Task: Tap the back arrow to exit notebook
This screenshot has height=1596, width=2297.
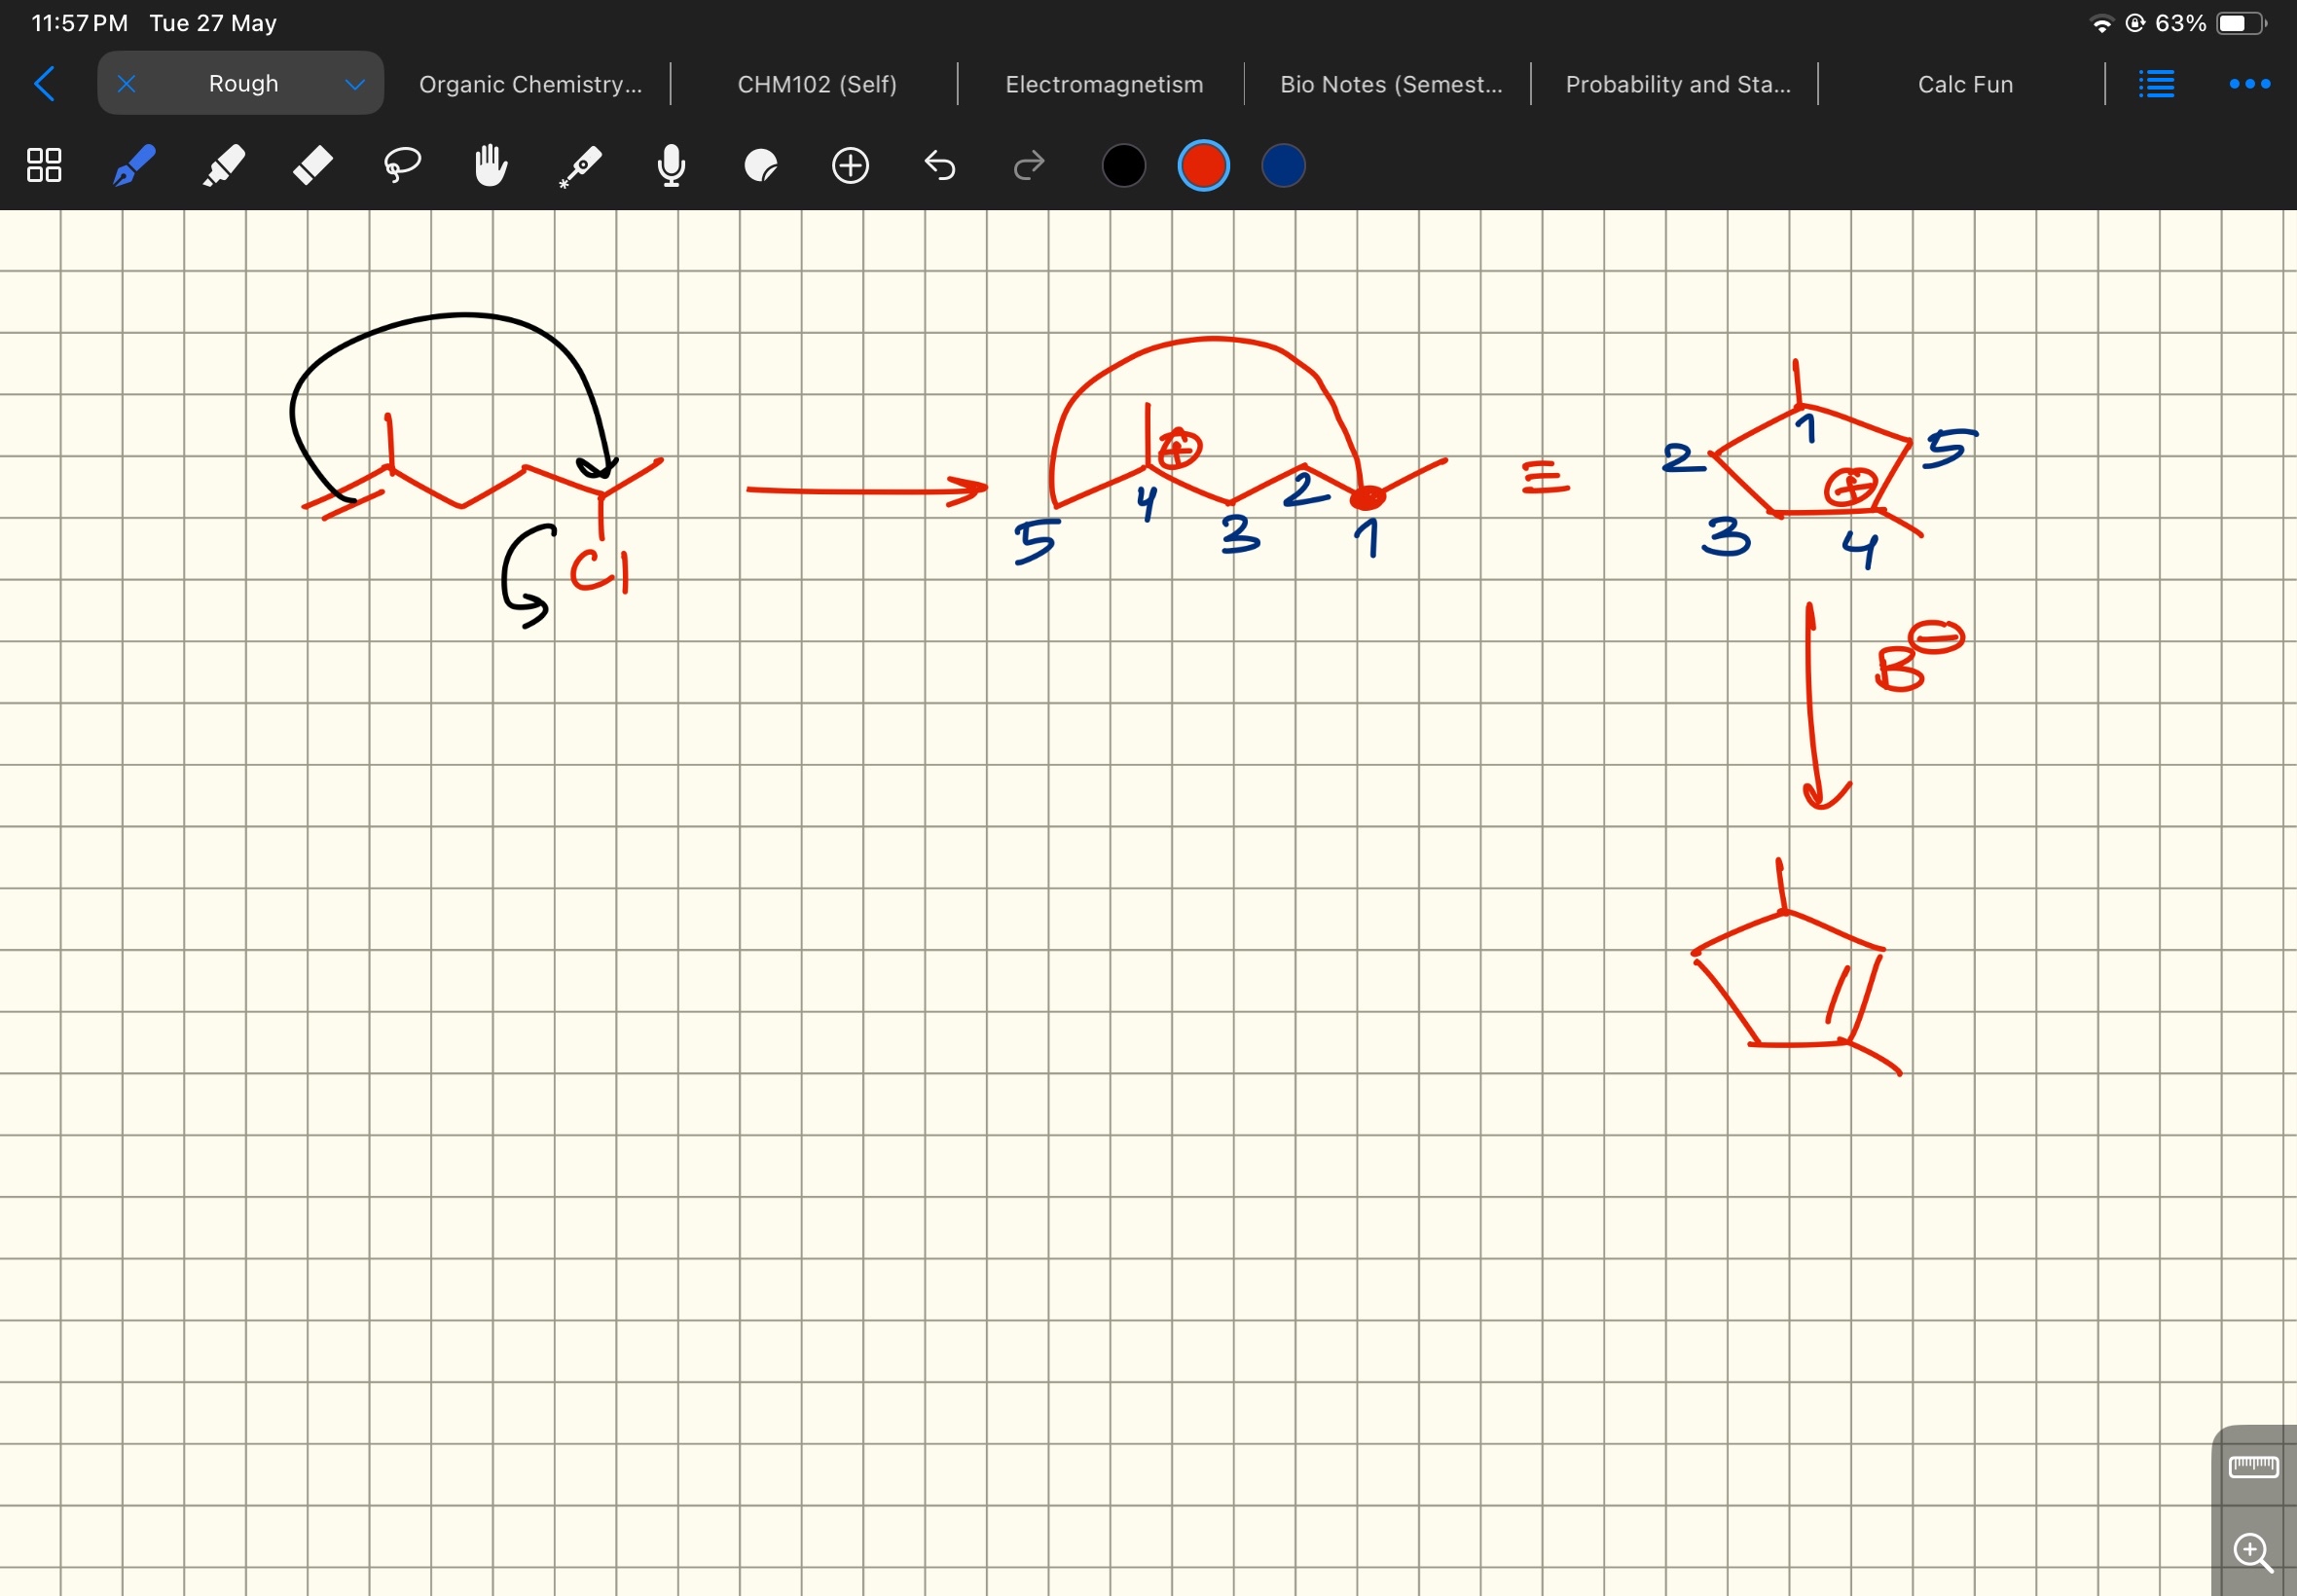Action: [44, 84]
